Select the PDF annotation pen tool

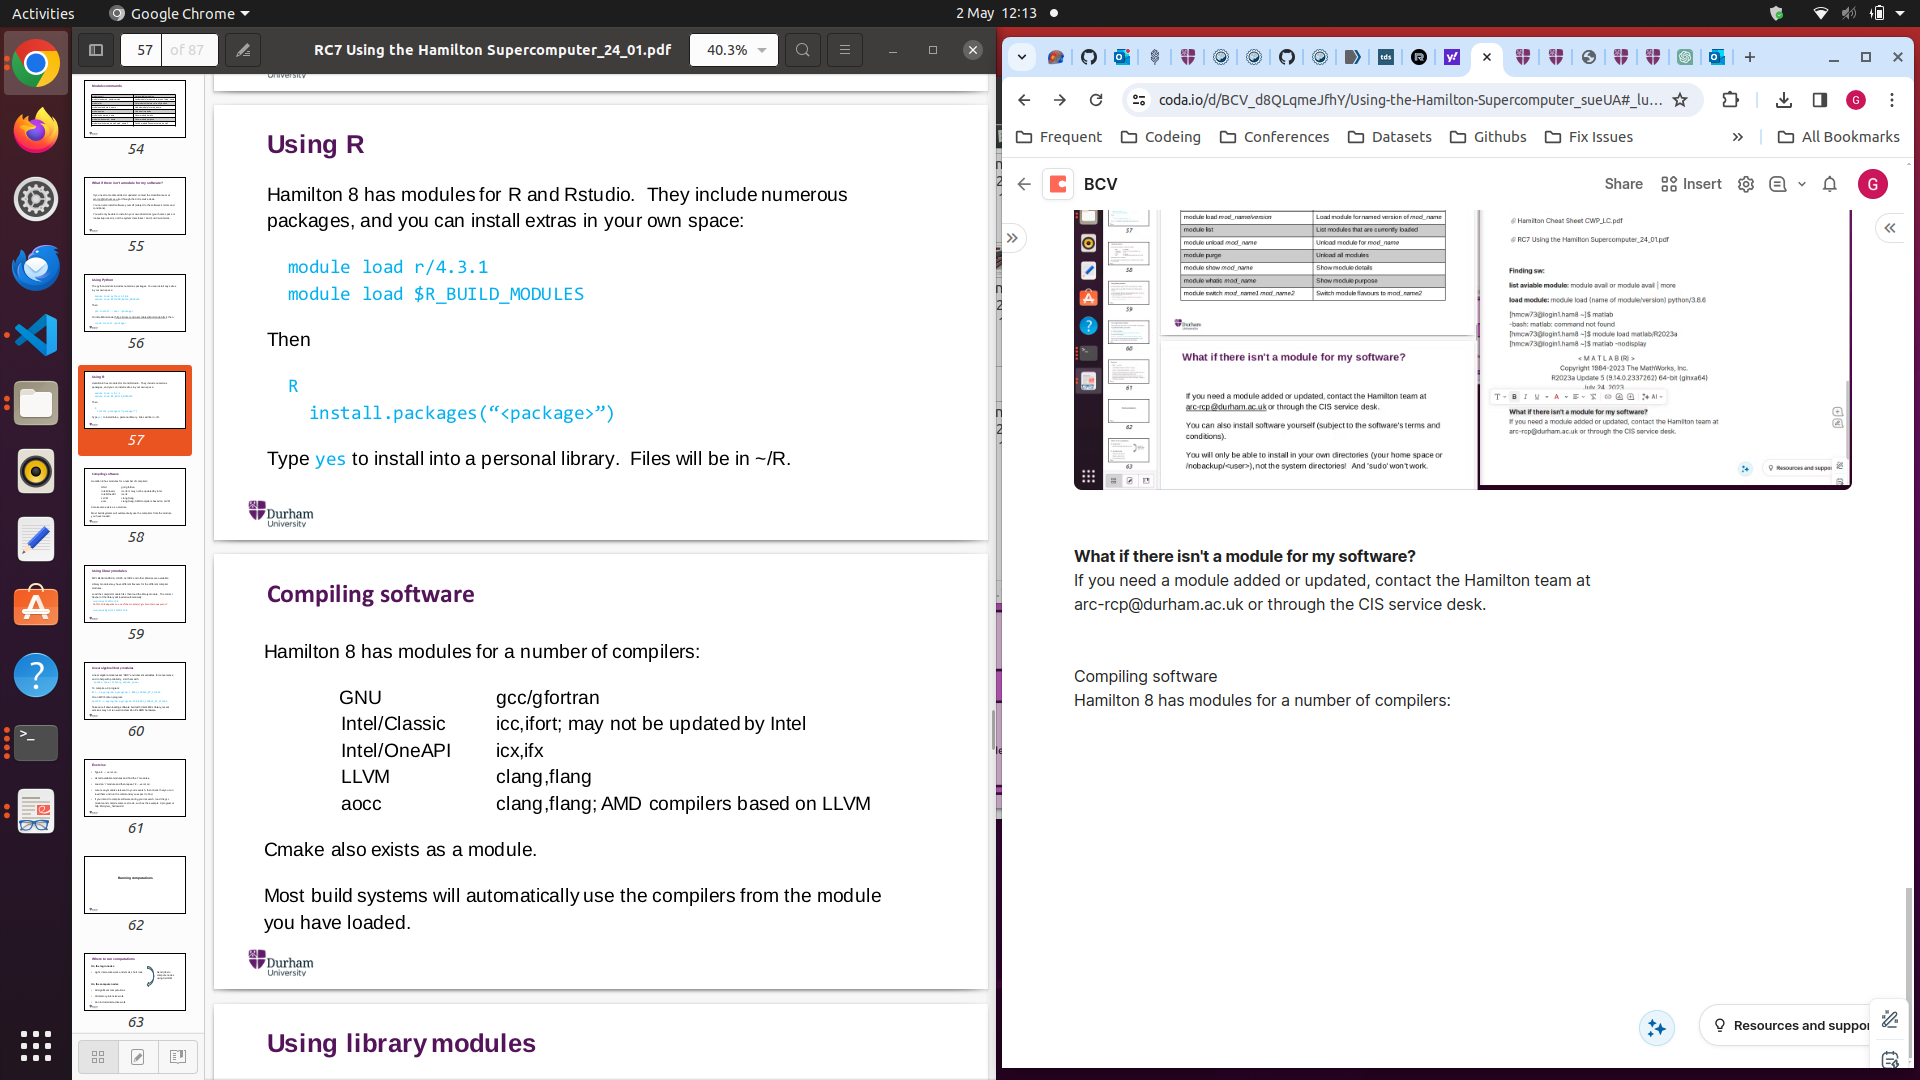click(x=241, y=50)
